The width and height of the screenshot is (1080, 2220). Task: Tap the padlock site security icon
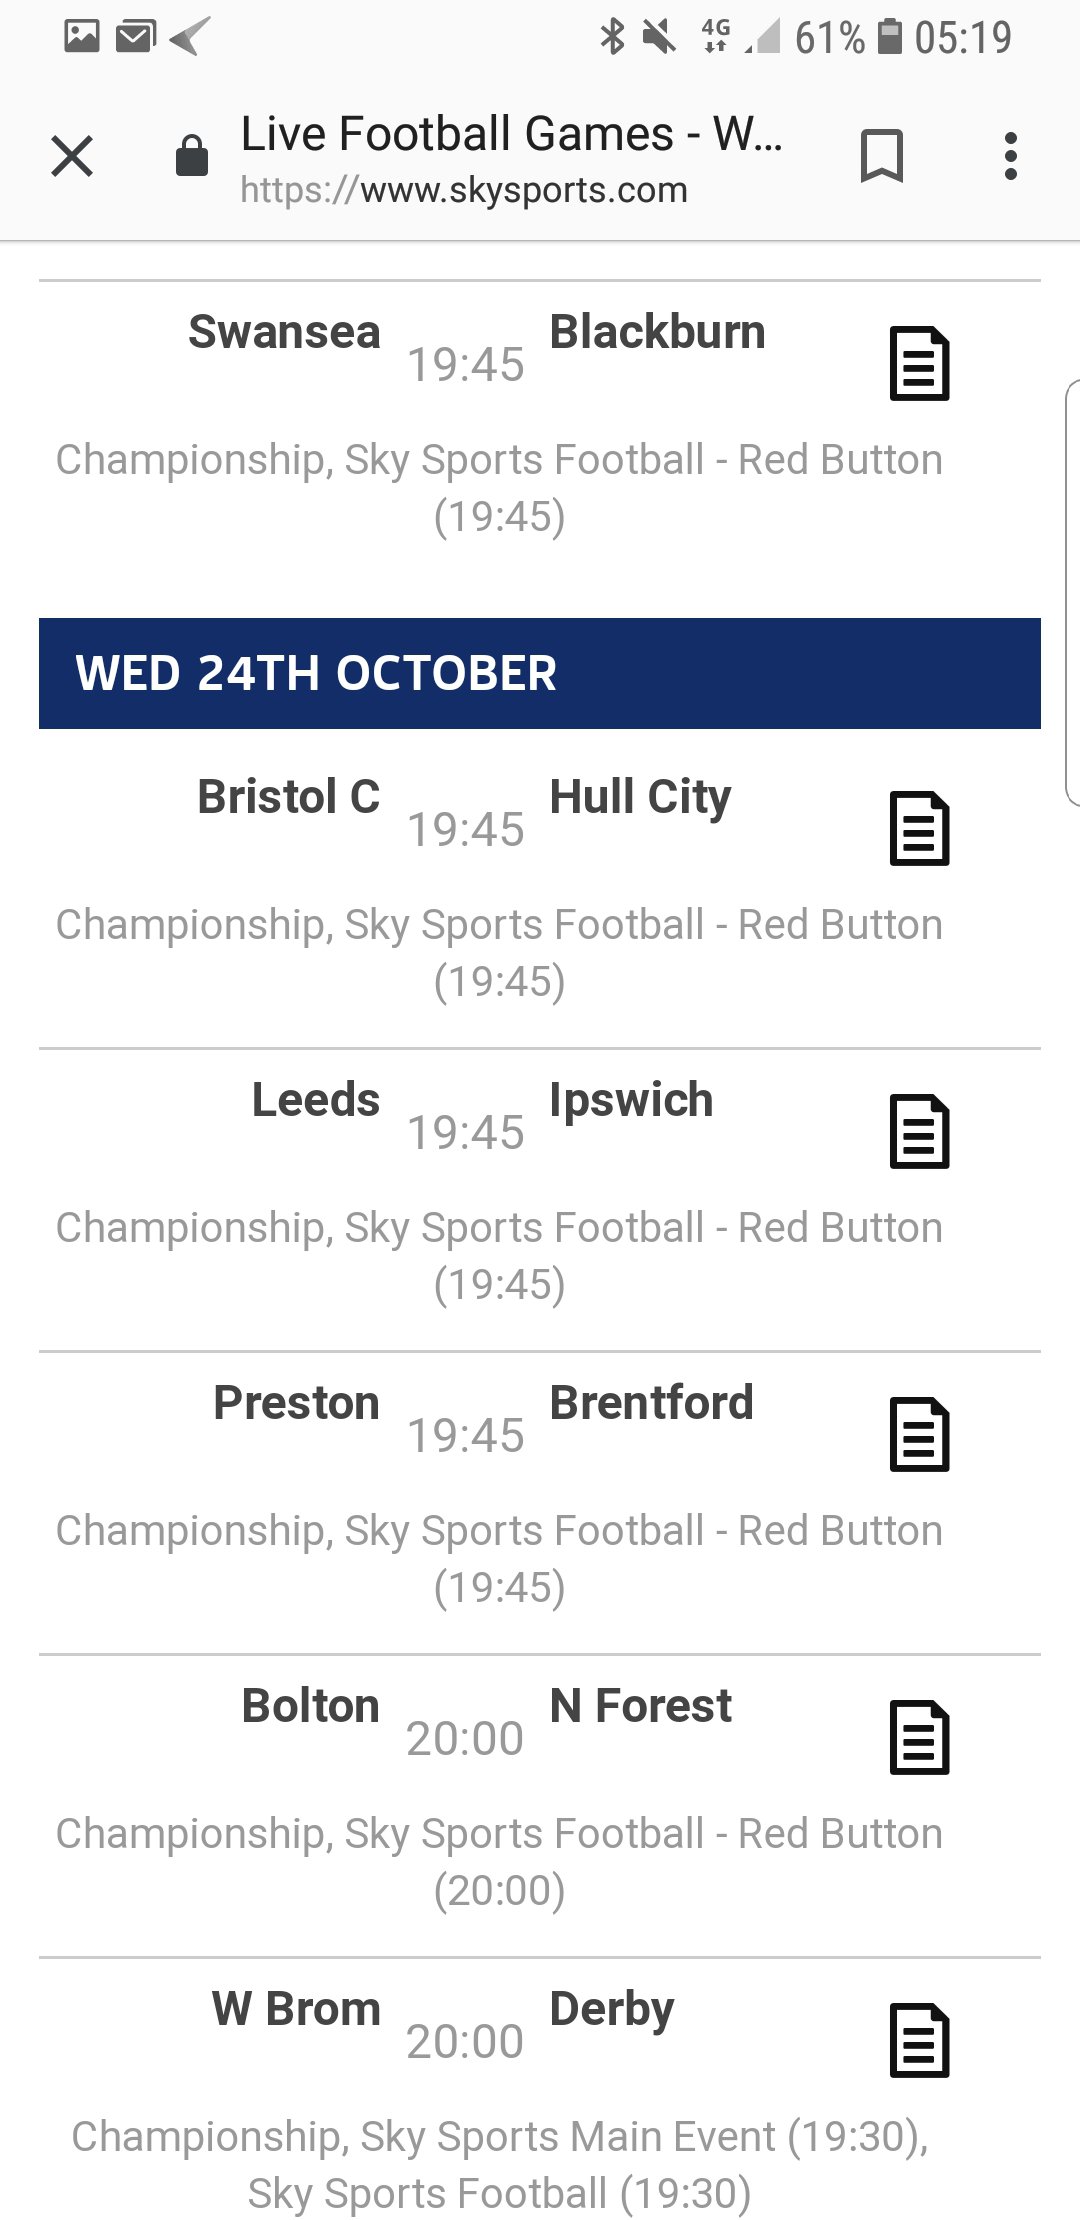coord(191,157)
